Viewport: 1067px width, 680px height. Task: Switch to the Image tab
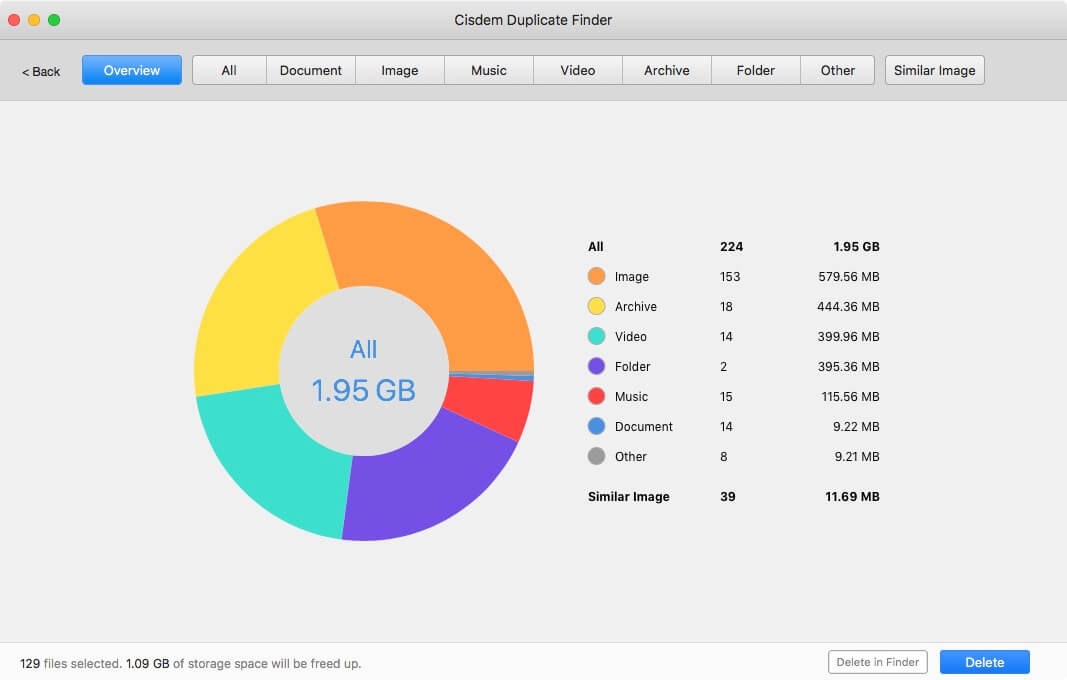tap(400, 70)
